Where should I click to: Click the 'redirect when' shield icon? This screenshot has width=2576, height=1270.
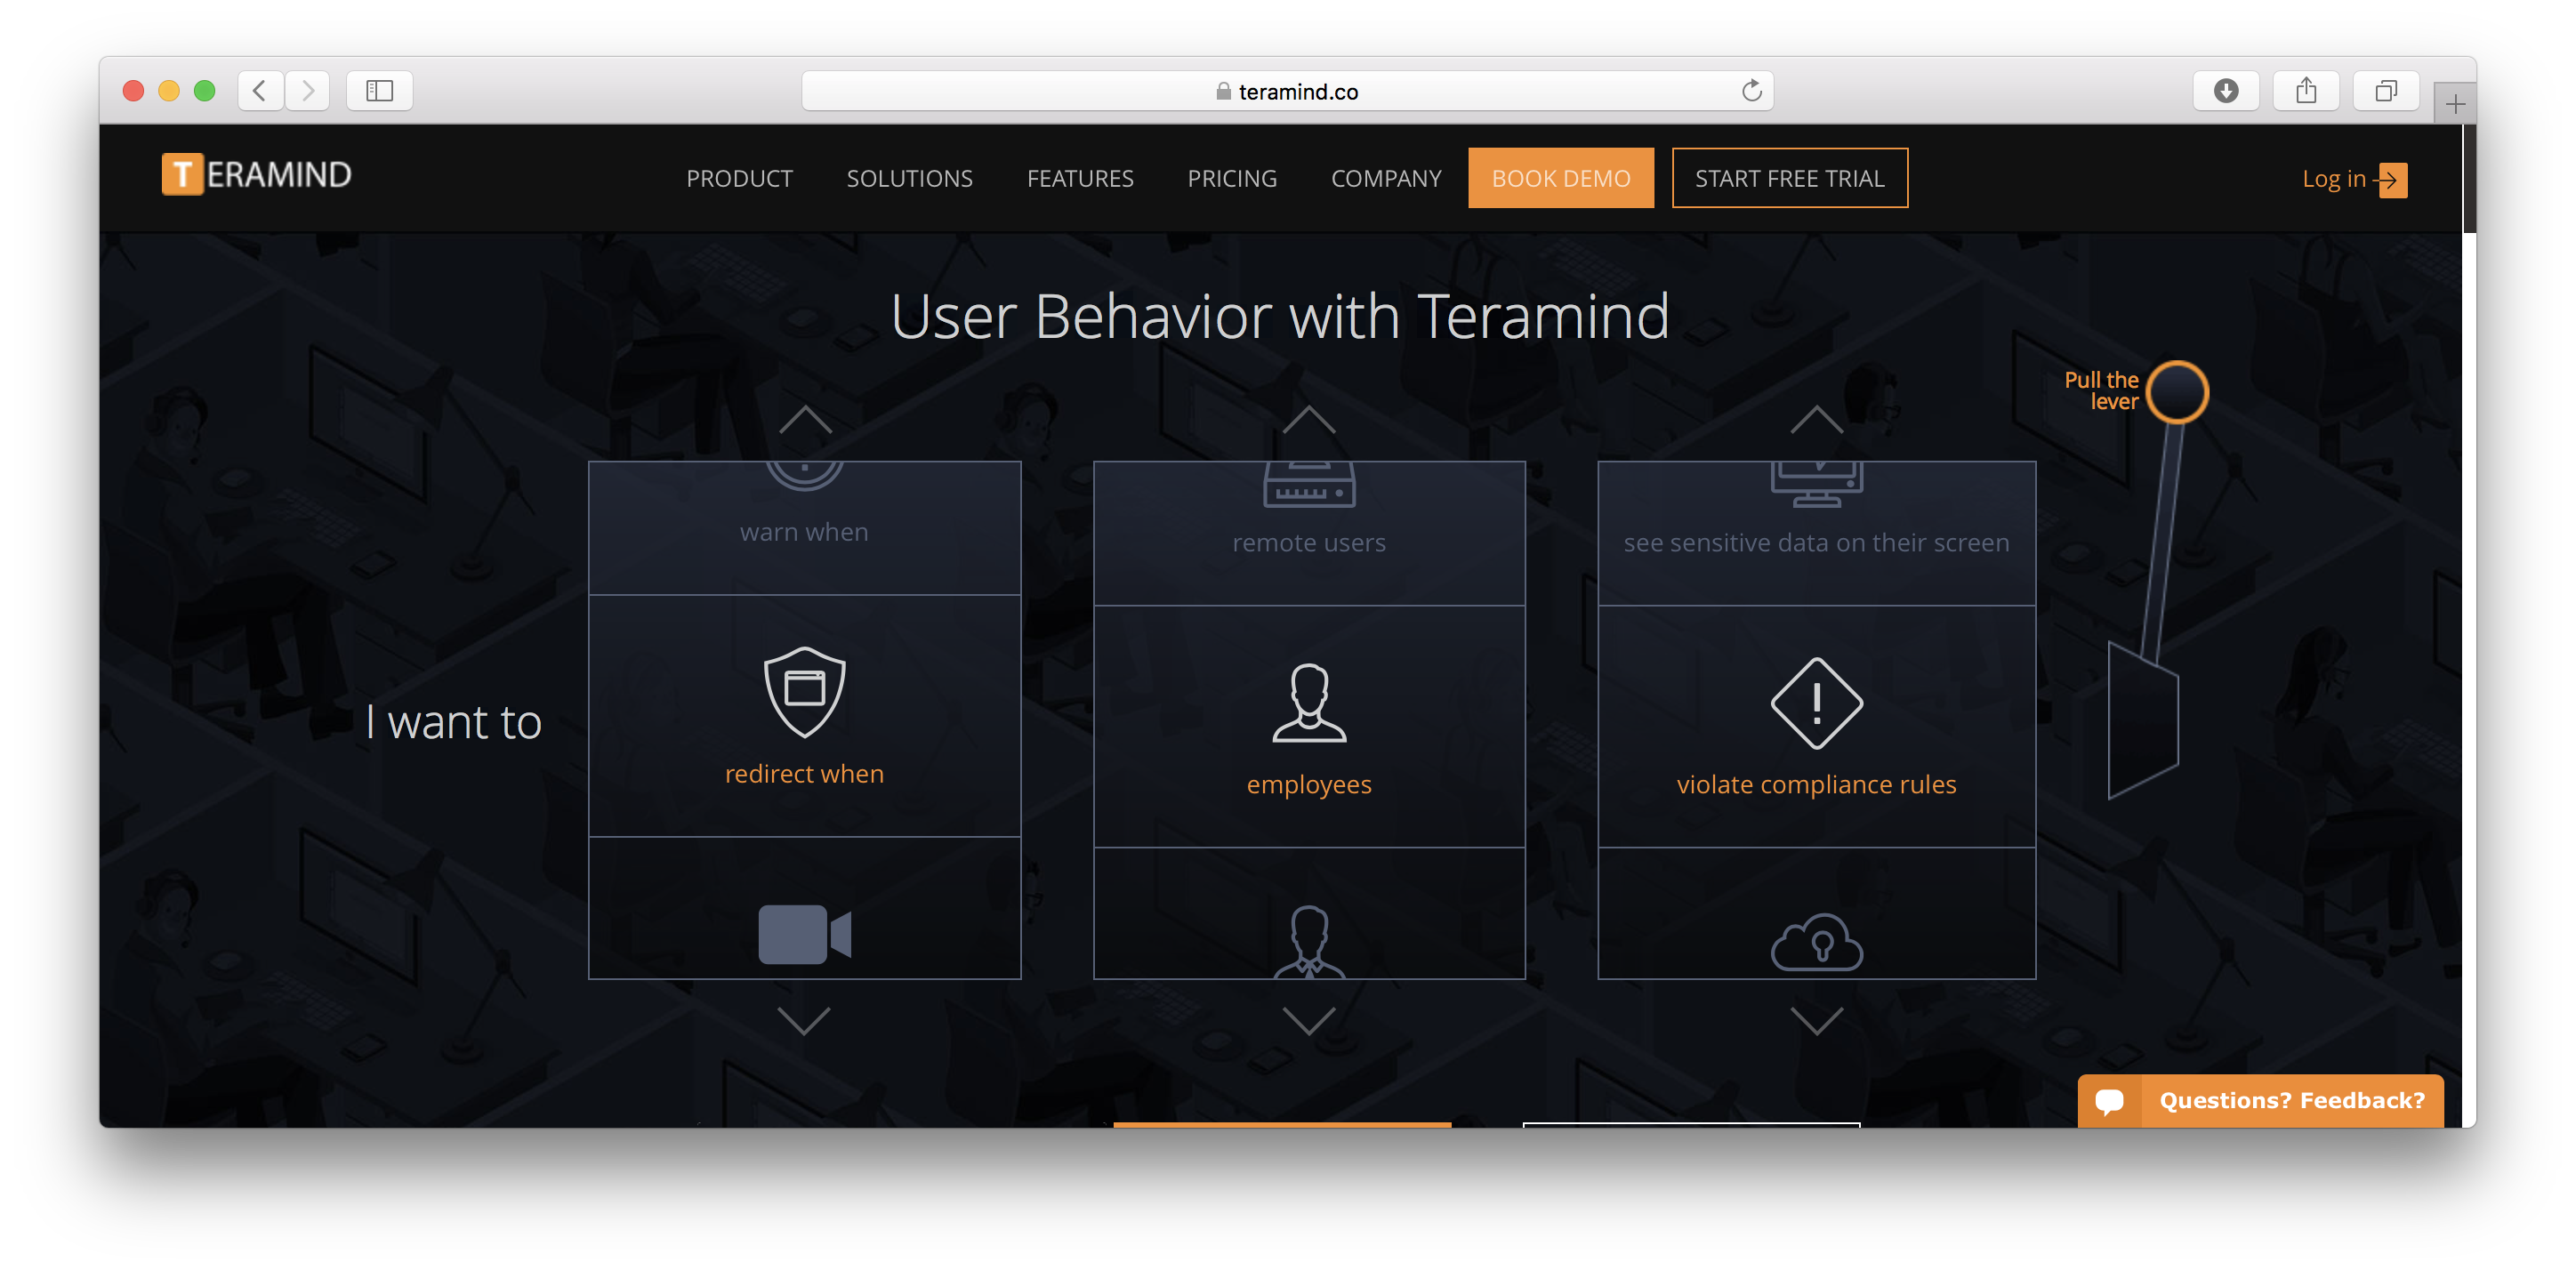click(804, 692)
